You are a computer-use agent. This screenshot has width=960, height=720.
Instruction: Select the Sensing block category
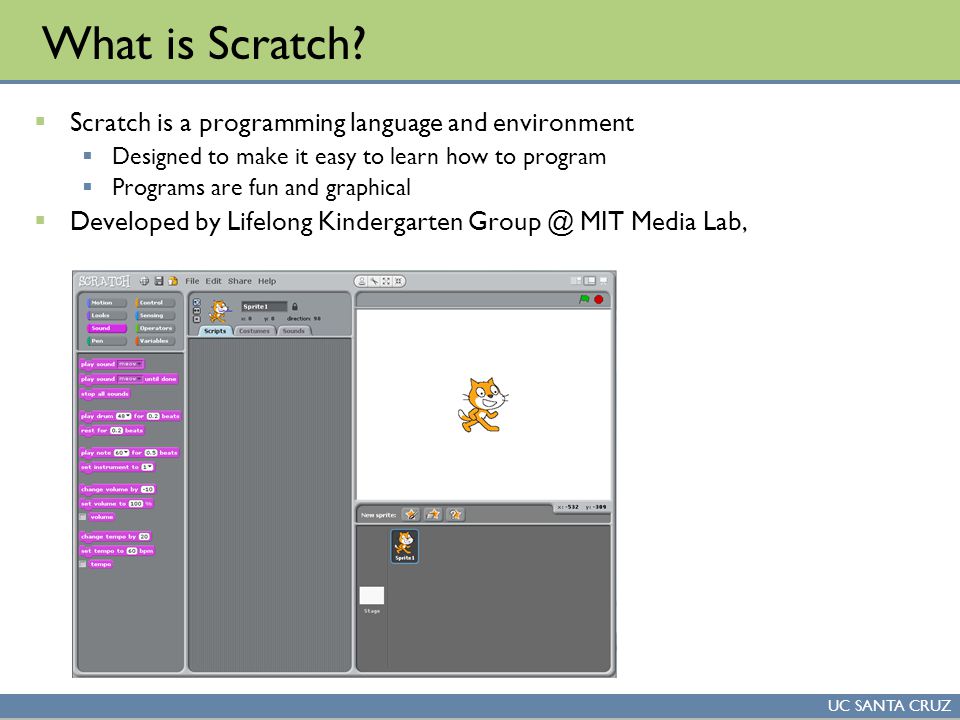tap(156, 315)
